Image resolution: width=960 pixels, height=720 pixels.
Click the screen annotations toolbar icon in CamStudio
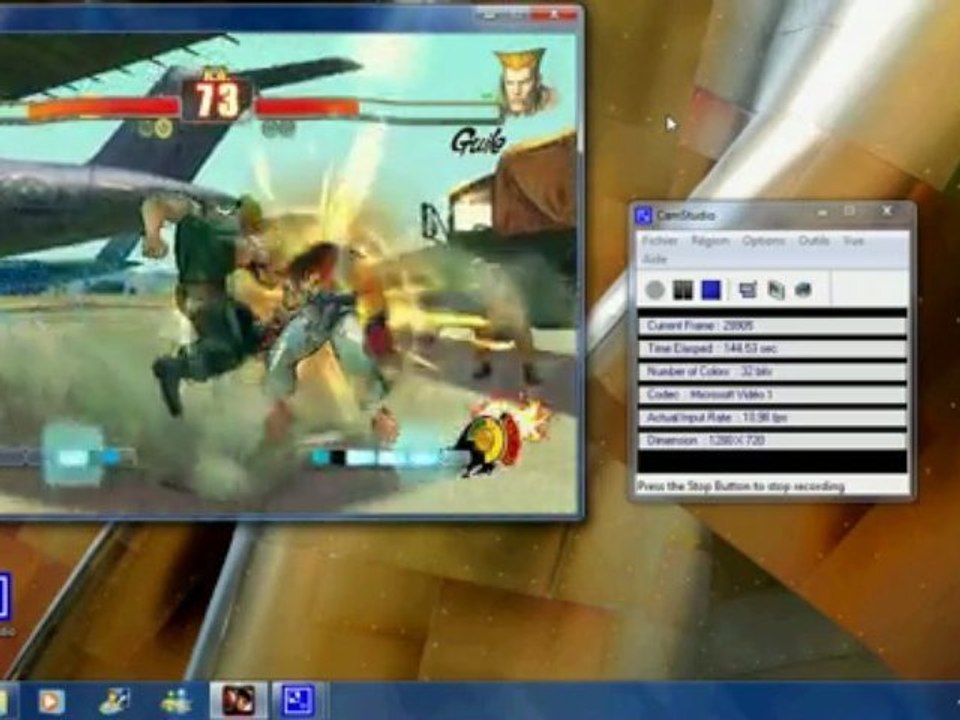[748, 290]
